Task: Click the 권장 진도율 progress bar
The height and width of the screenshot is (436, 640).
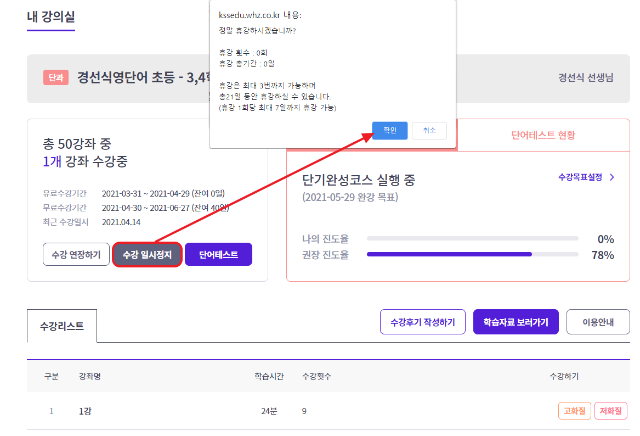Action: [472, 255]
